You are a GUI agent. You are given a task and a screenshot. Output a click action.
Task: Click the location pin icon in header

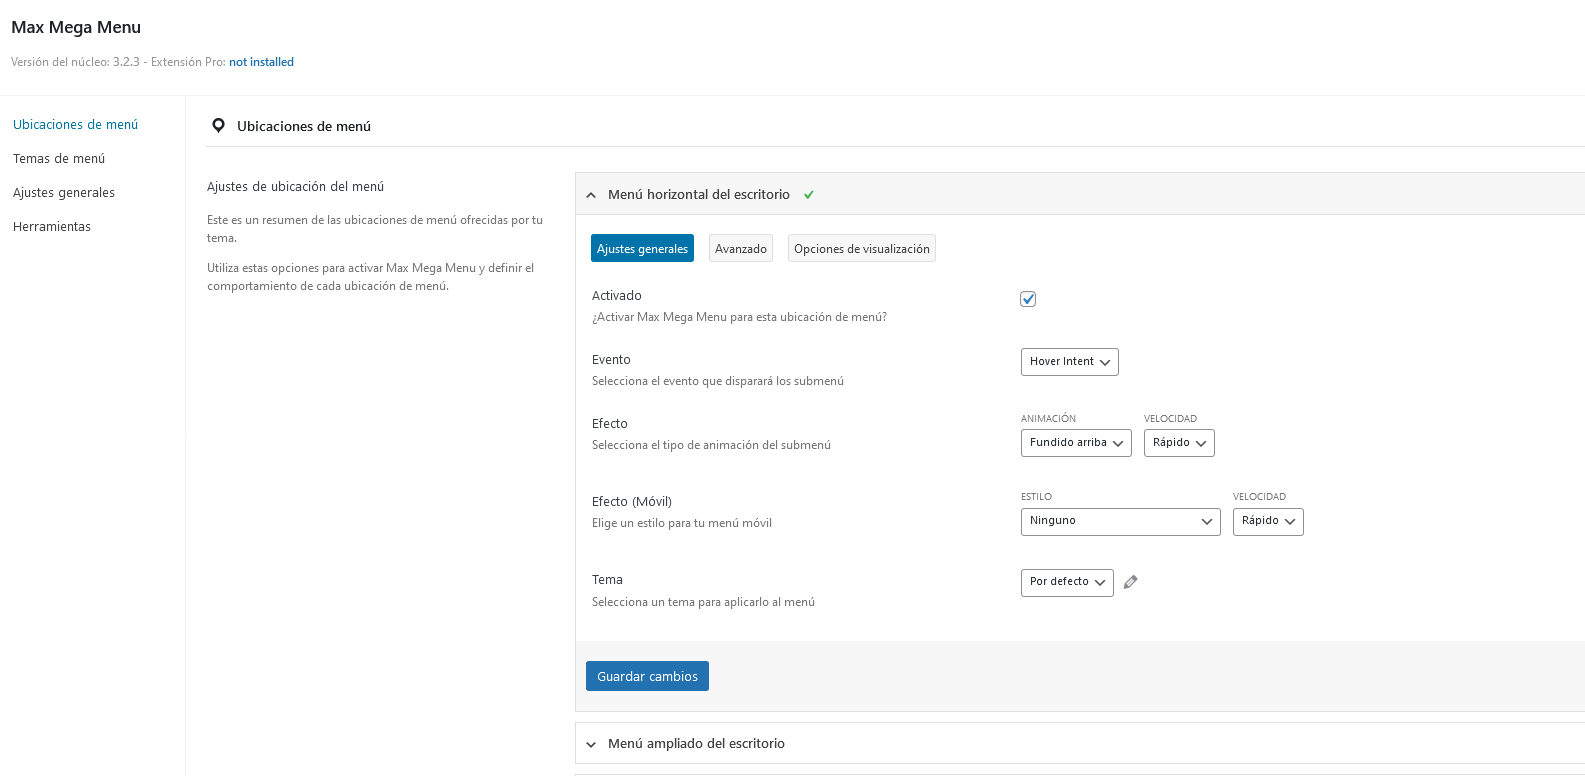[218, 126]
